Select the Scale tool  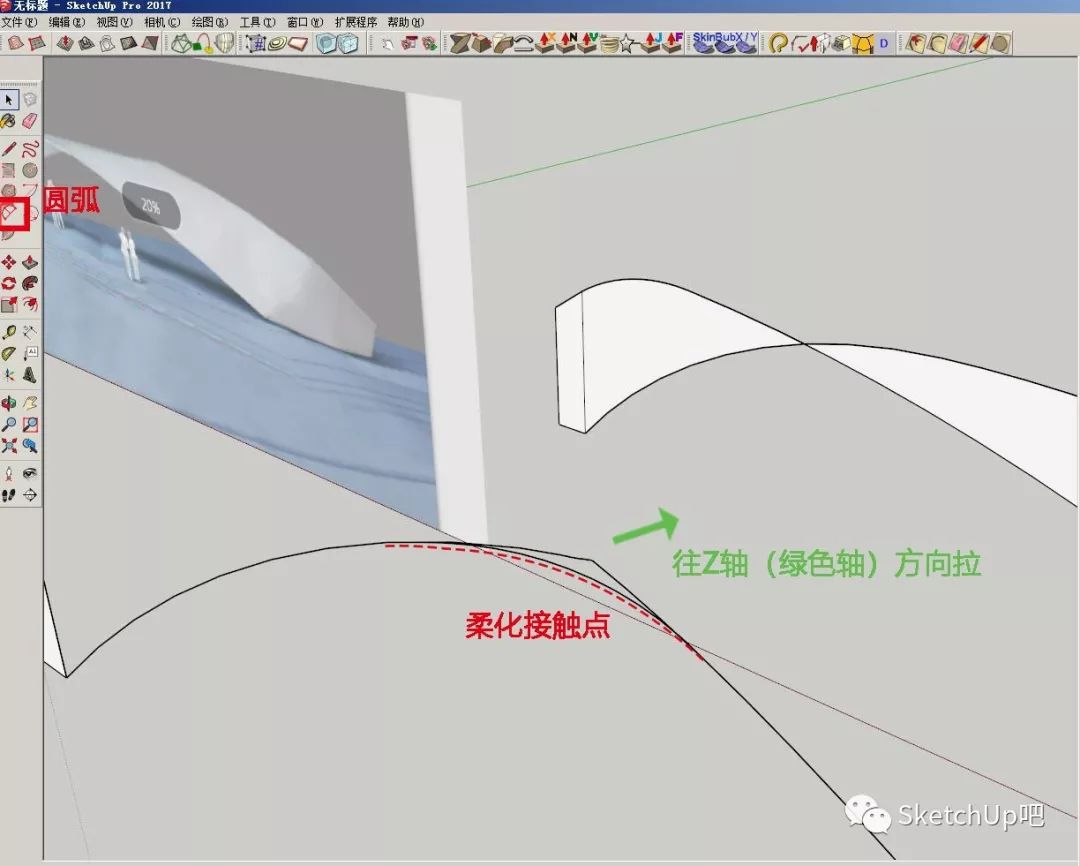click(x=9, y=305)
